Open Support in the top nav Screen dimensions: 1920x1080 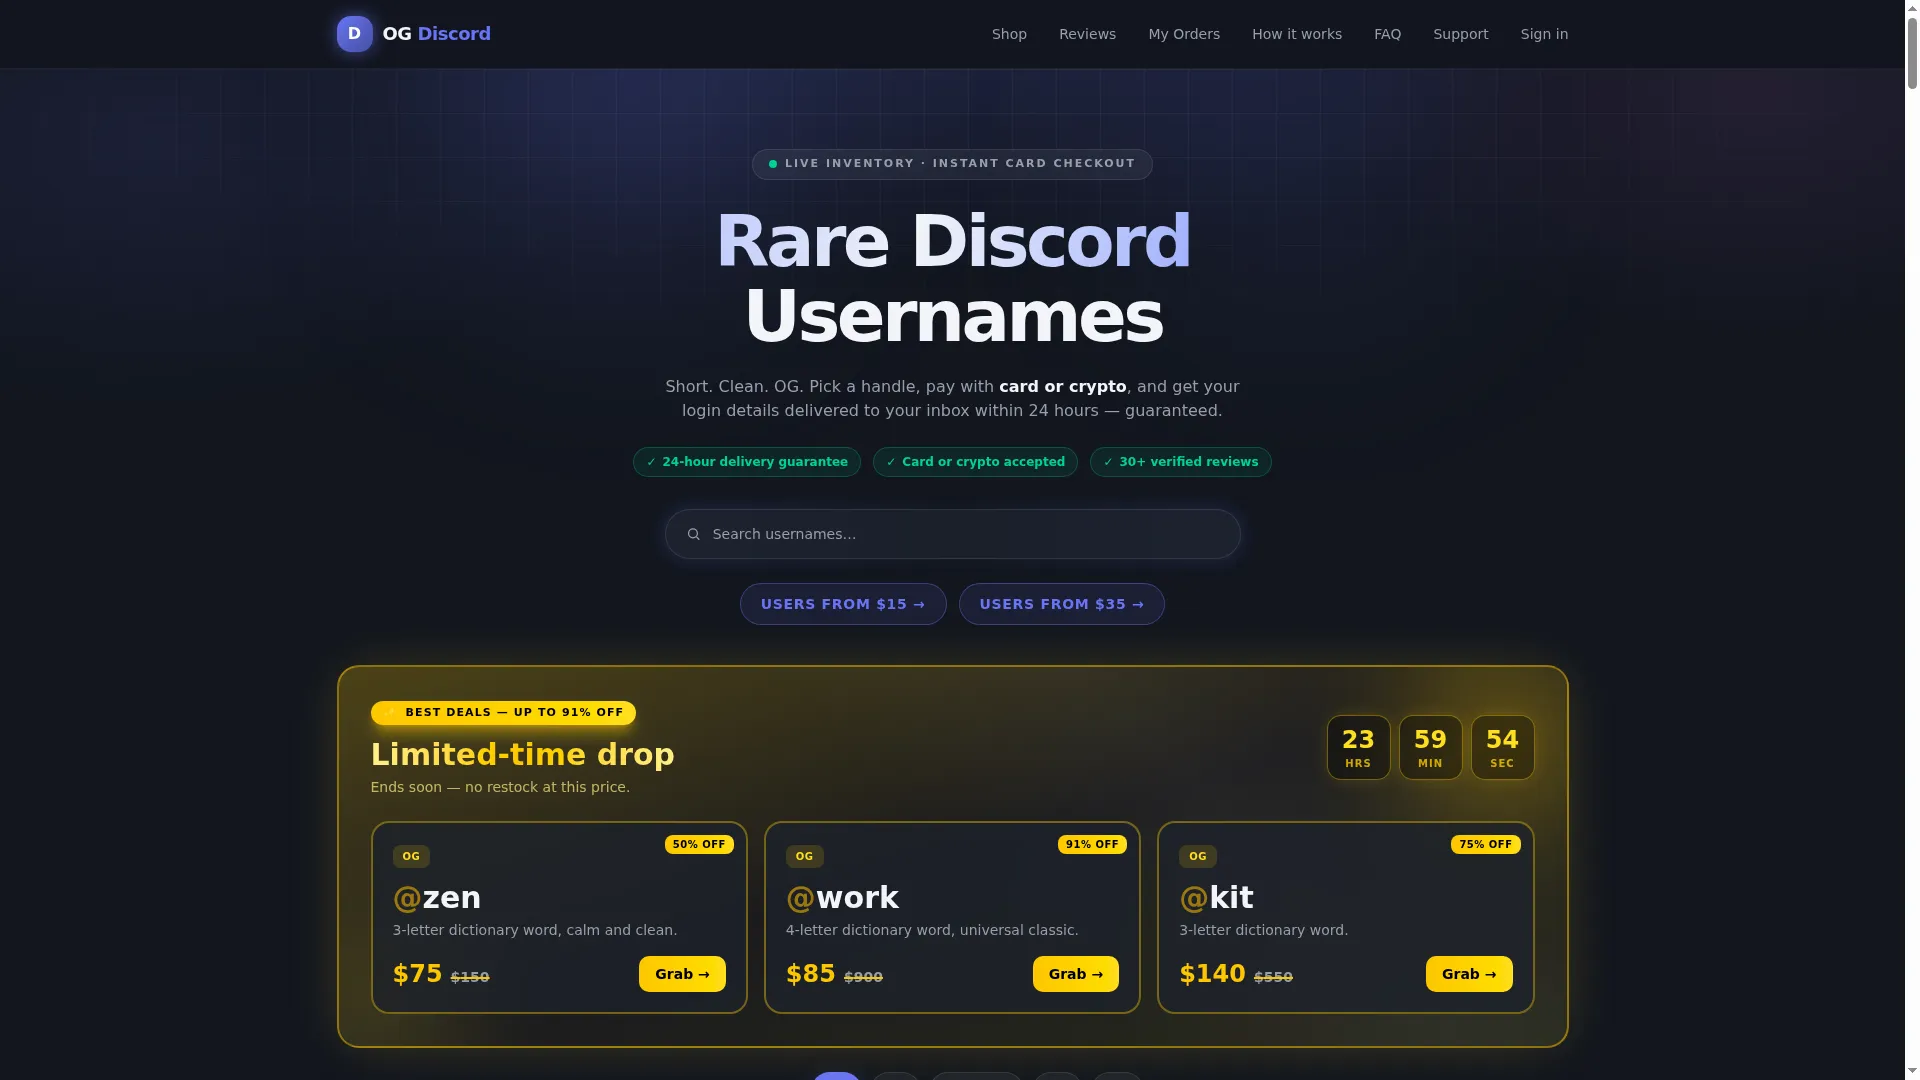tap(1460, 34)
